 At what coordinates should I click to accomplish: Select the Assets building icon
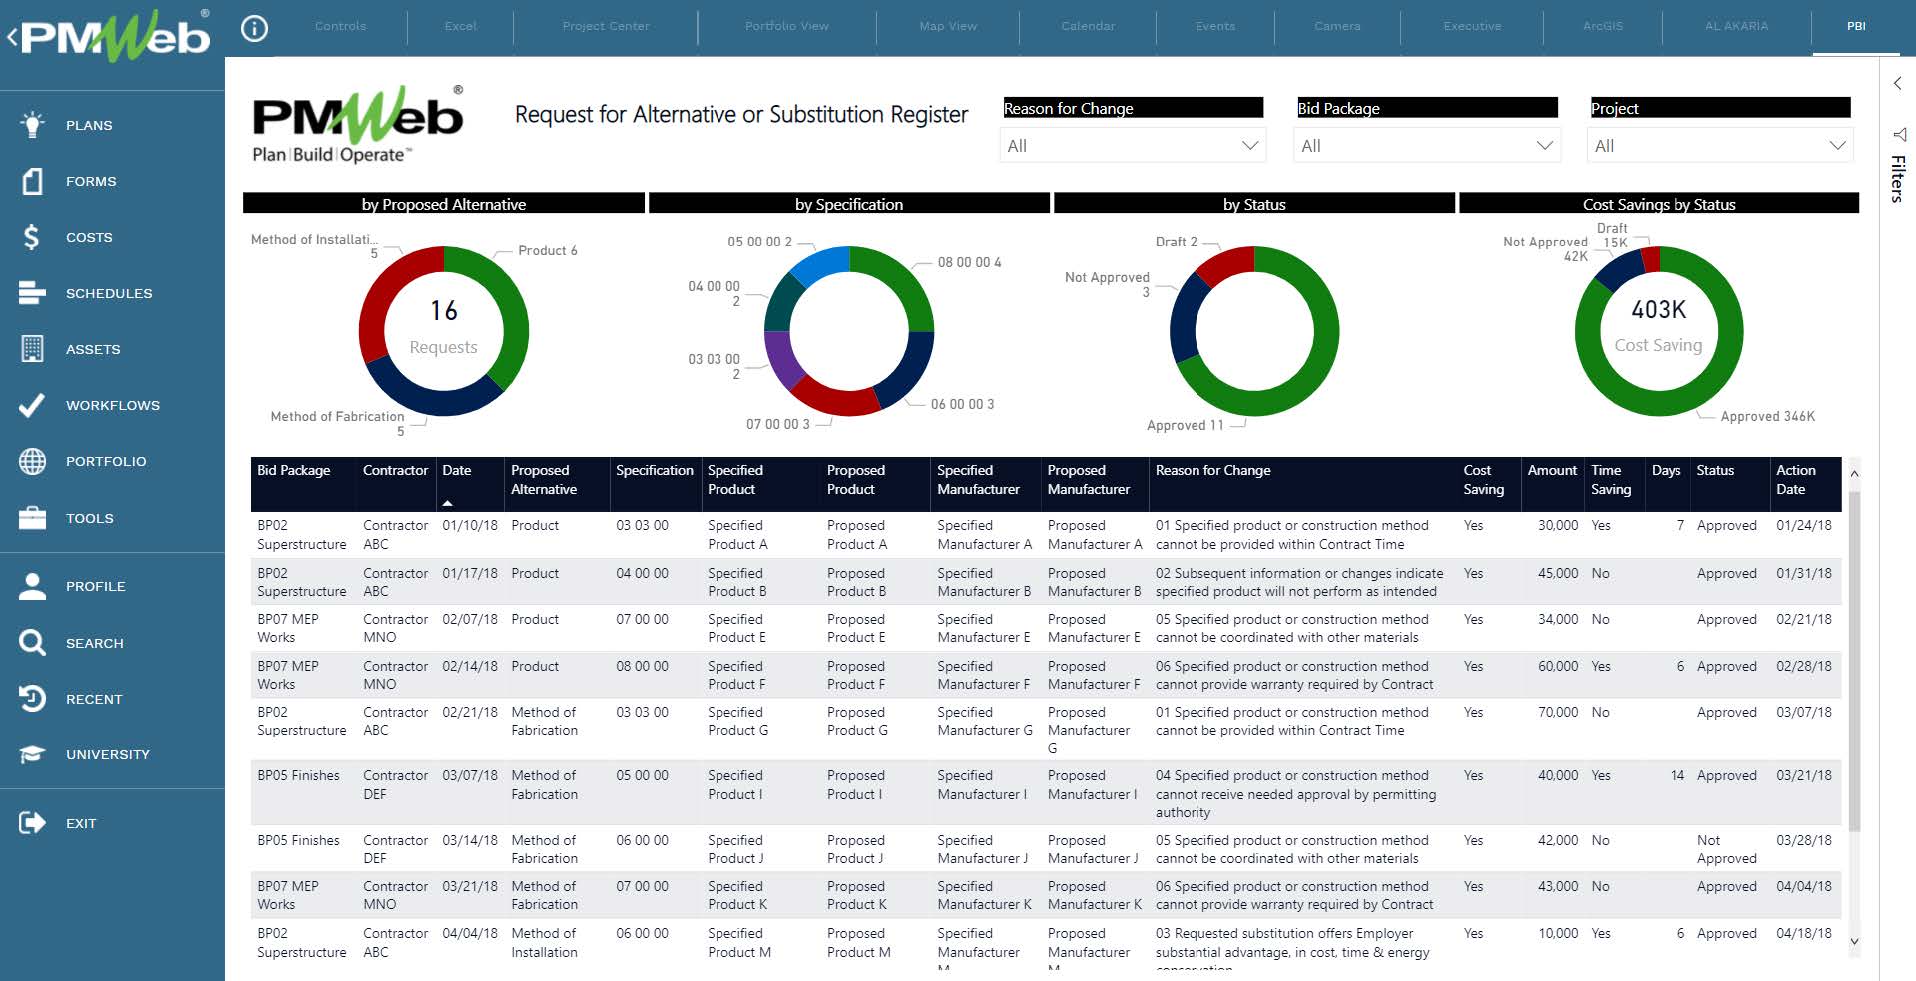[x=32, y=349]
